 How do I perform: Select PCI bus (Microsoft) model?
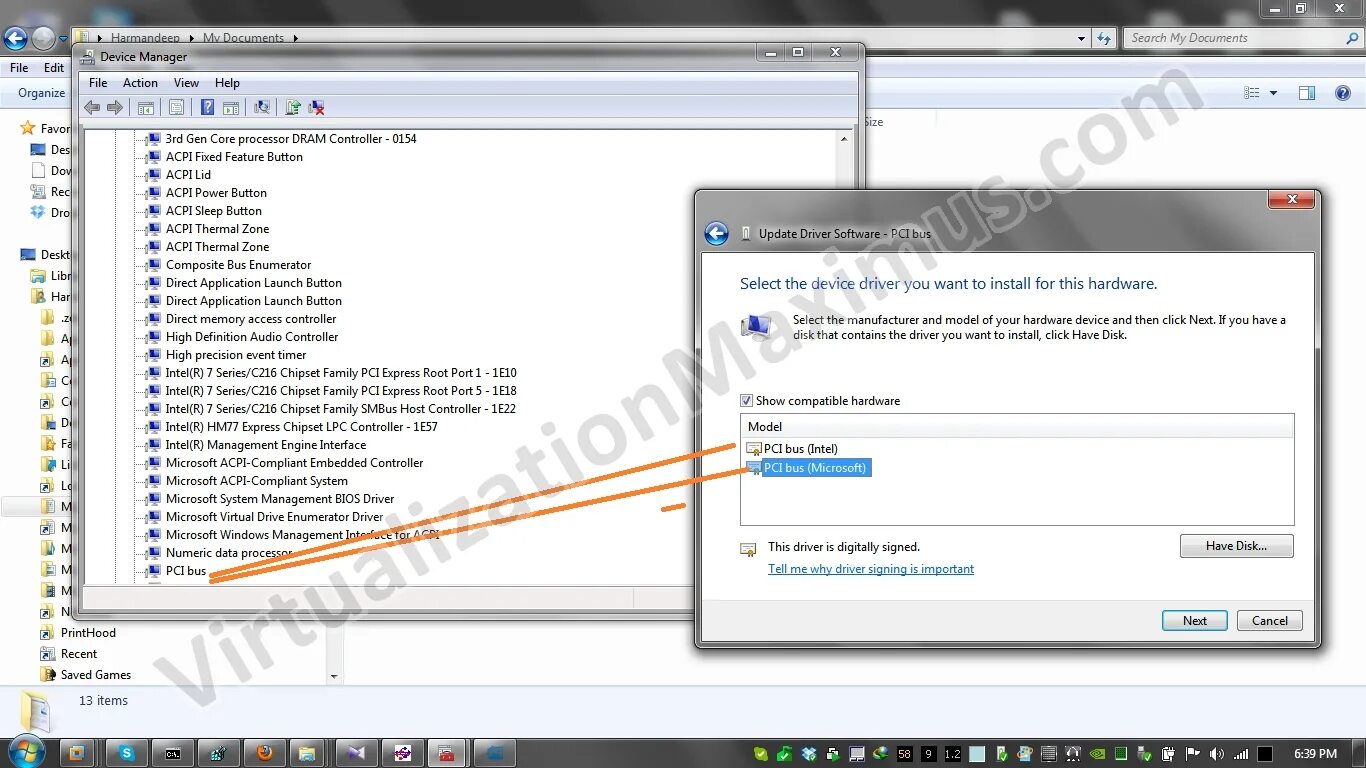pos(815,467)
